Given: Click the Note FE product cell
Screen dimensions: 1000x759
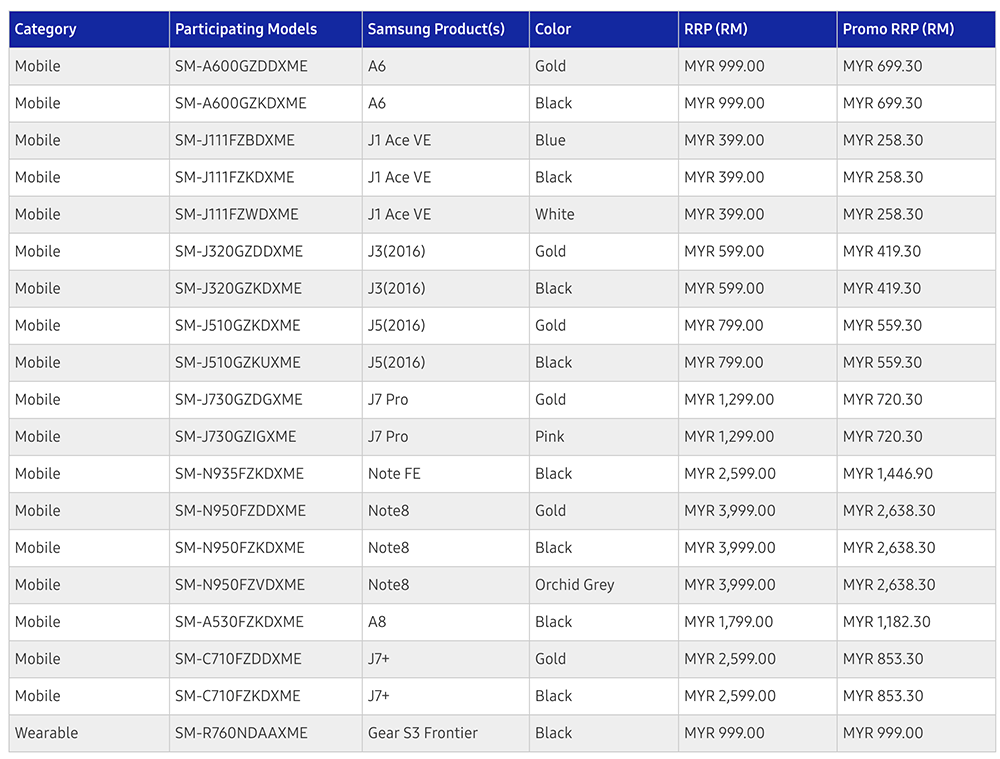Looking at the screenshot, I should click(394, 473).
